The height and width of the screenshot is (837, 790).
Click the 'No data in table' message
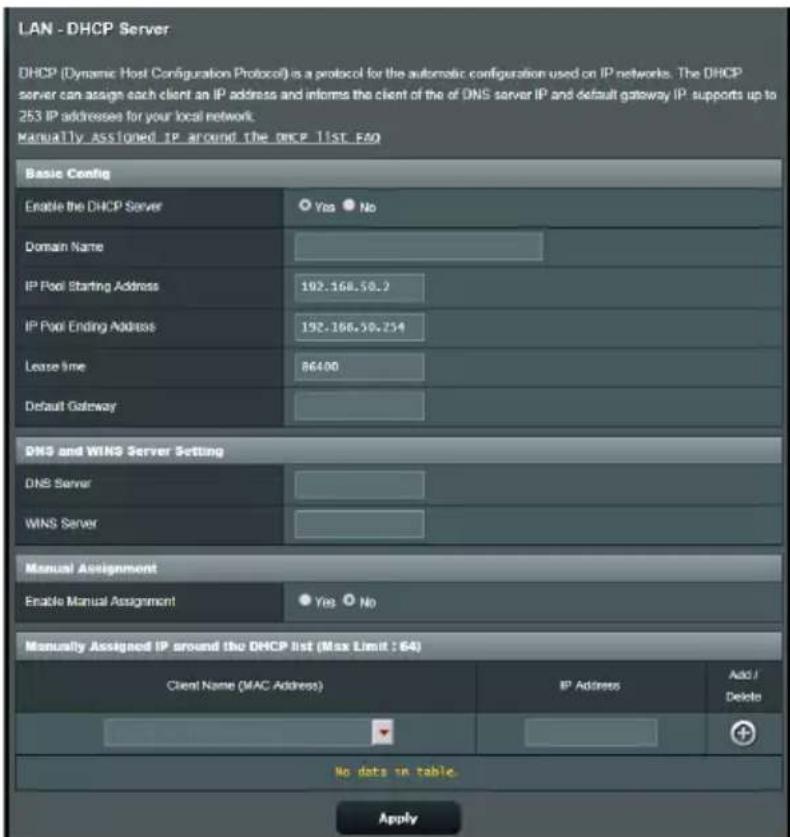[x=397, y=771]
